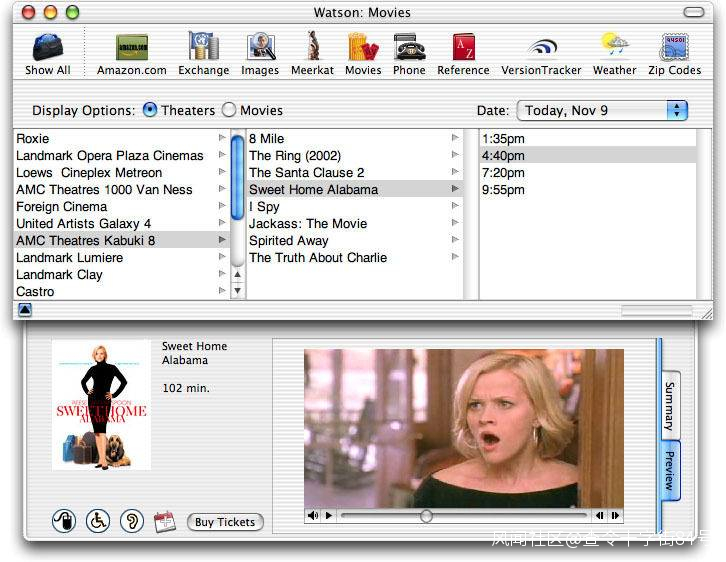Select United Artists Galaxy 4

click(121, 224)
